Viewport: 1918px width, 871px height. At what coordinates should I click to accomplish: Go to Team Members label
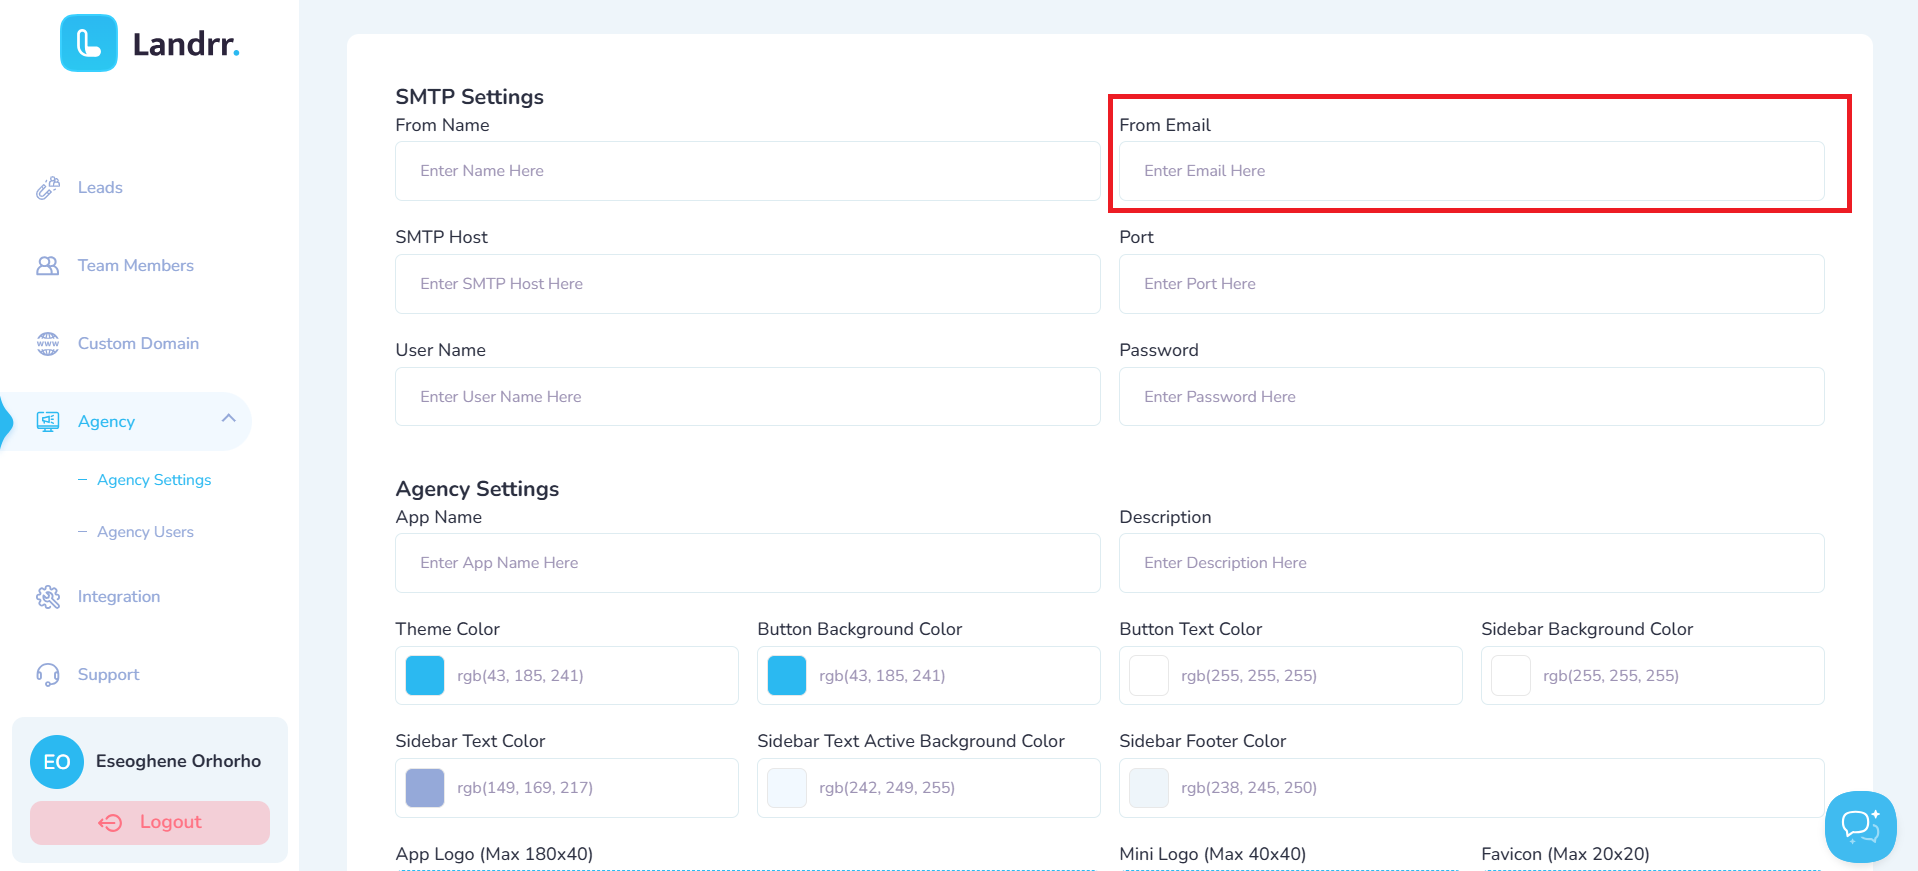click(x=136, y=266)
